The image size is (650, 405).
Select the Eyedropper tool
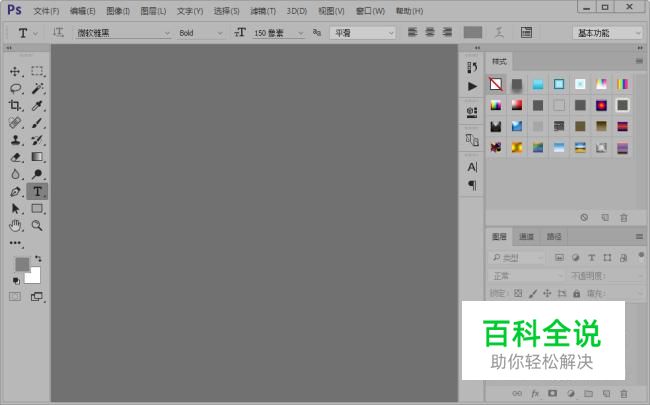[x=37, y=105]
